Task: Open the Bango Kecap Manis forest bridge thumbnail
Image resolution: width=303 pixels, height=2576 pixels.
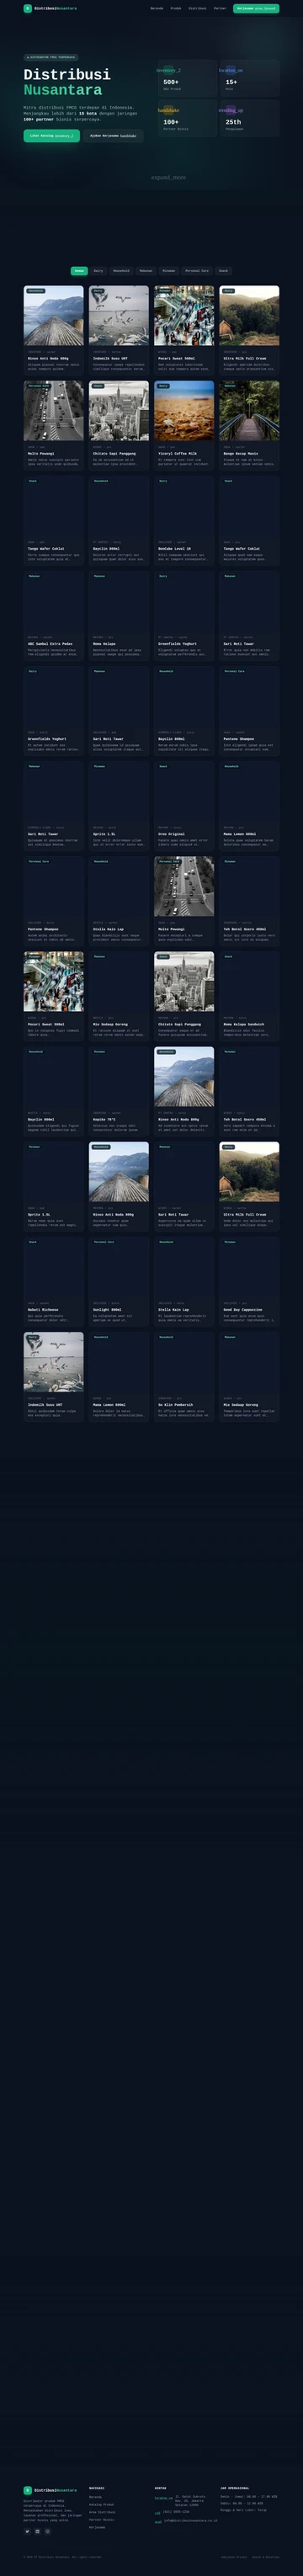Action: tap(249, 410)
